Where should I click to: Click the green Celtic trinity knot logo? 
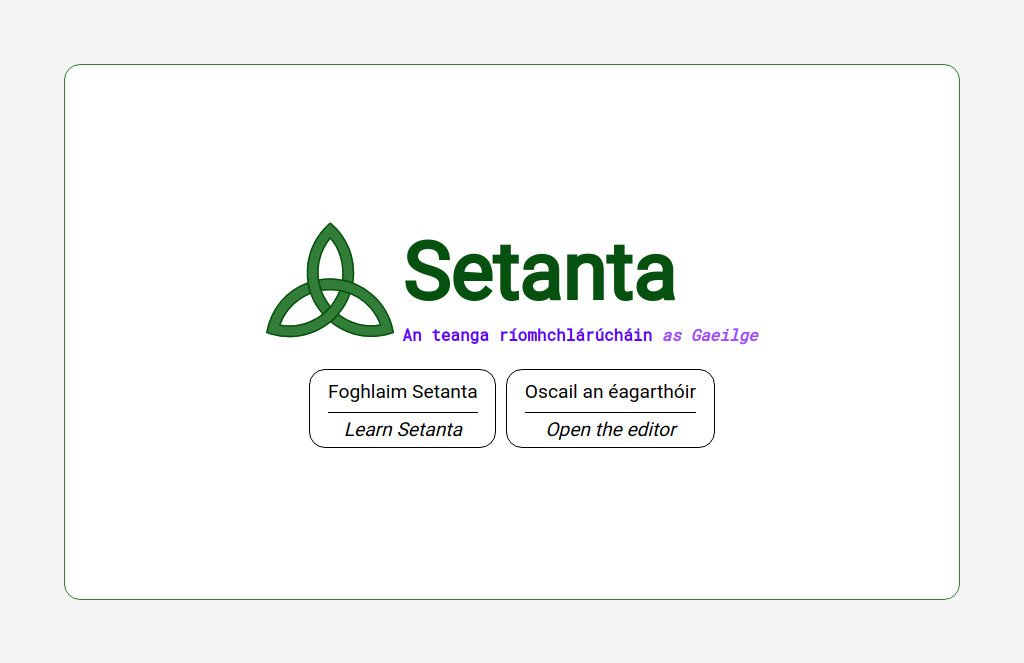click(x=330, y=280)
